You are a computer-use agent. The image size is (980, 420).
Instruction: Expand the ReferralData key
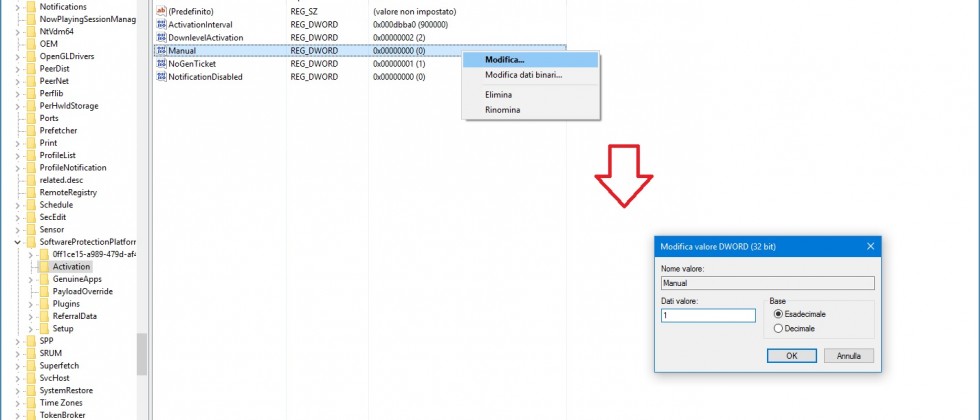(x=31, y=316)
